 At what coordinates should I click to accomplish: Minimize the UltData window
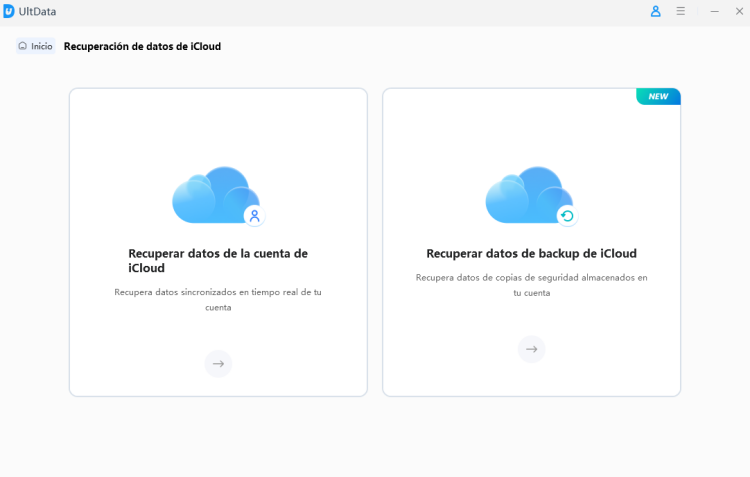[x=714, y=11]
